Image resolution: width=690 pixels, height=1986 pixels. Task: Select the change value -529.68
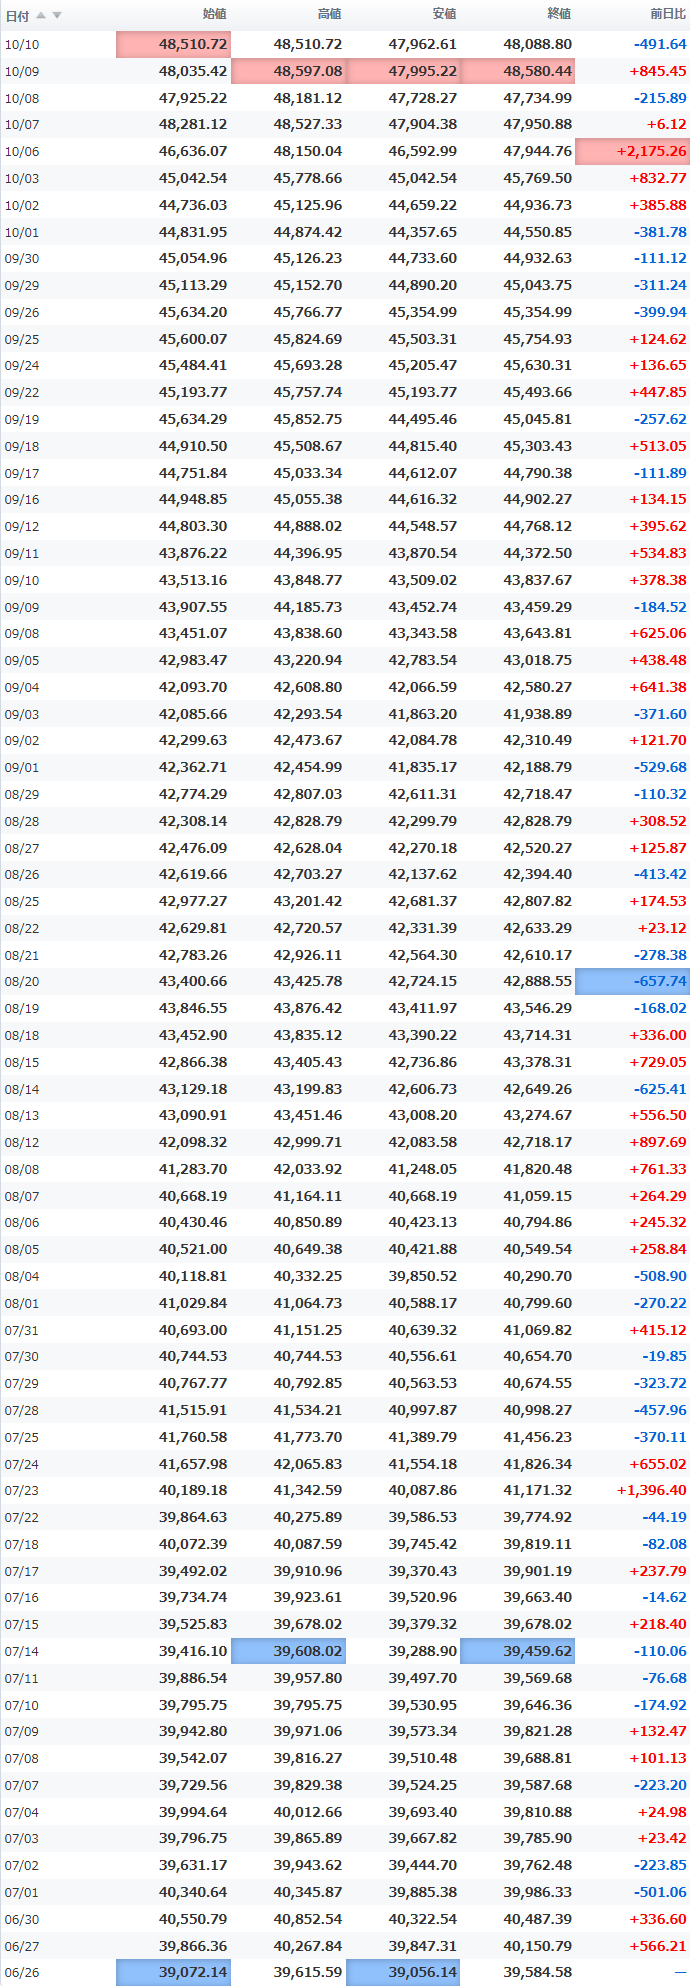point(660,767)
